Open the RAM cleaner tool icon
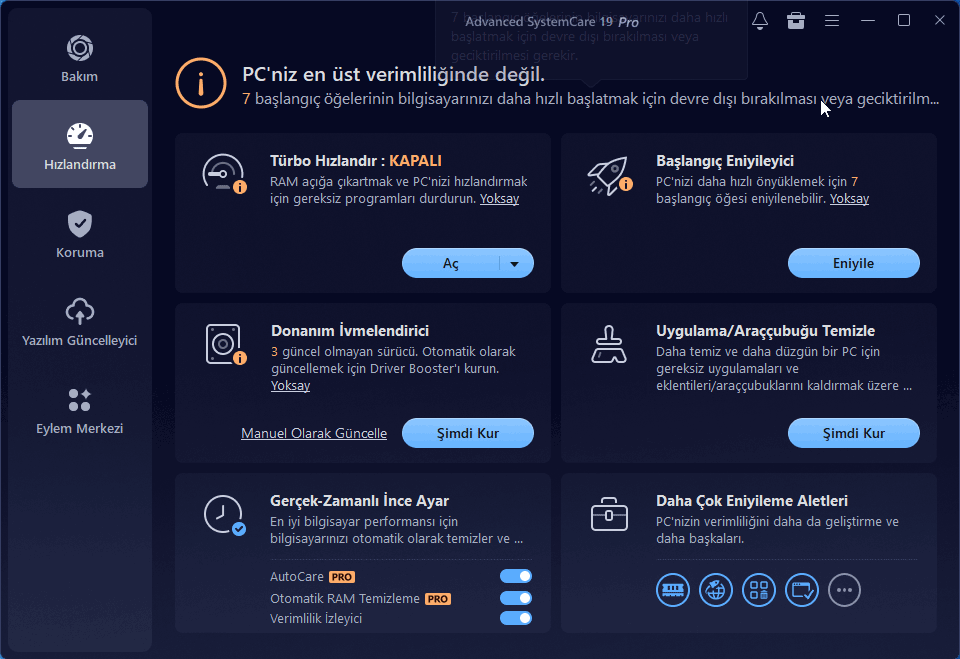The height and width of the screenshot is (659, 960). tap(673, 590)
